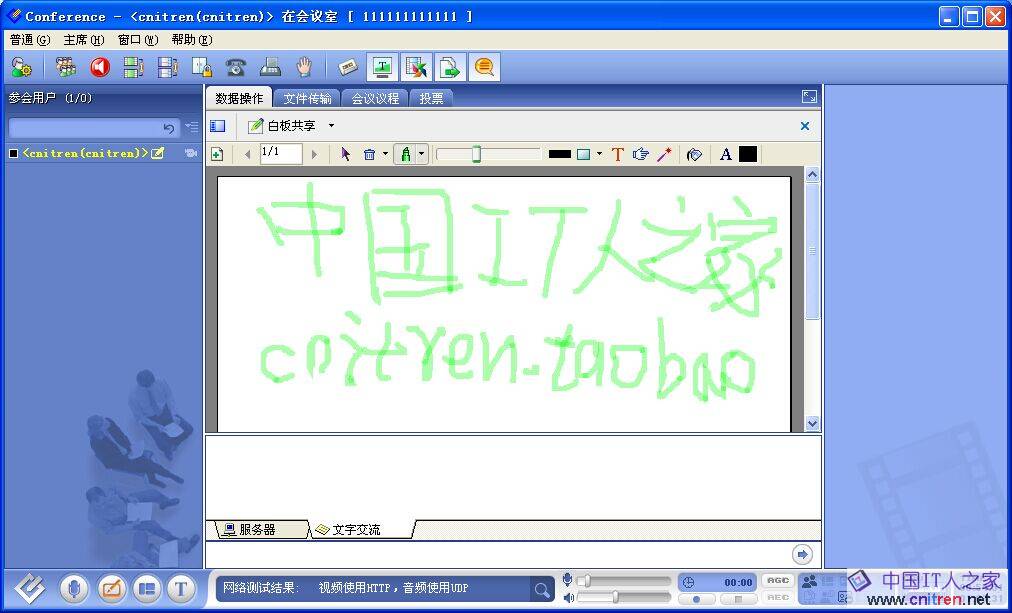Select the orange text T tool
Screen dimensions: 1012x613
point(617,154)
